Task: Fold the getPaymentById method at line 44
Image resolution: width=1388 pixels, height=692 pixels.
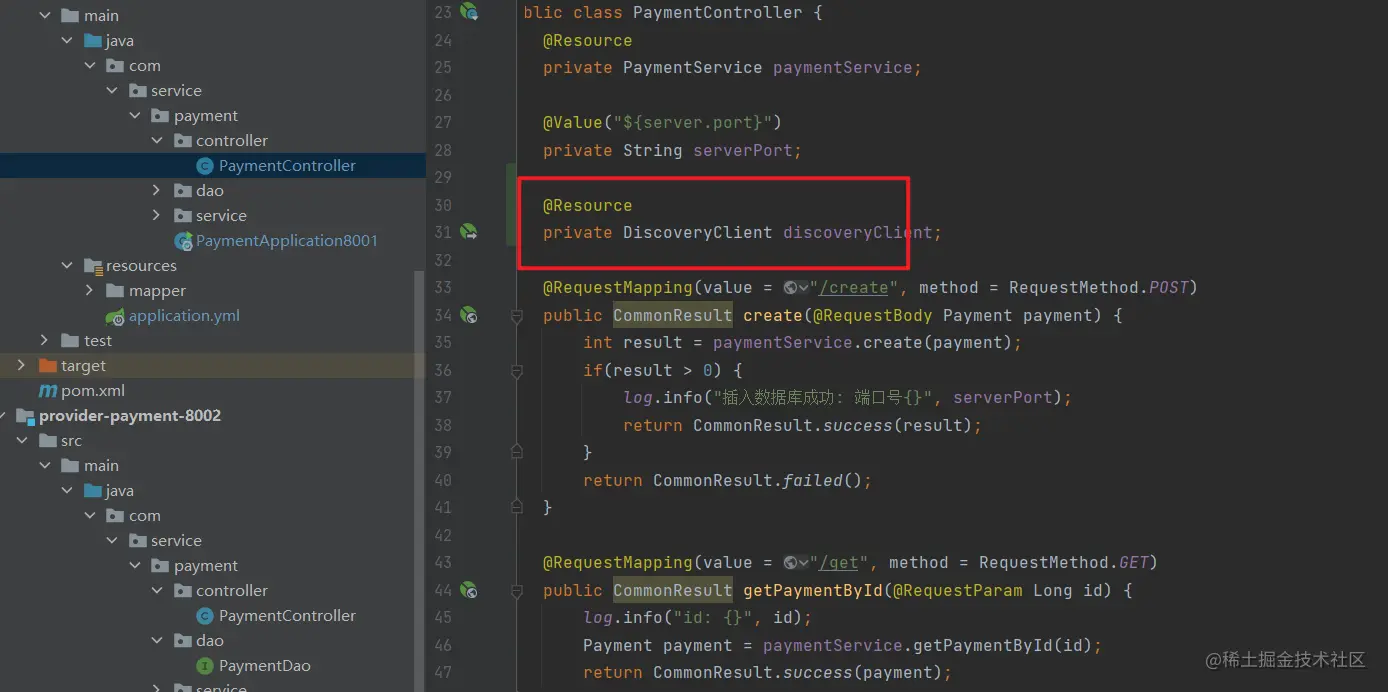Action: point(517,591)
